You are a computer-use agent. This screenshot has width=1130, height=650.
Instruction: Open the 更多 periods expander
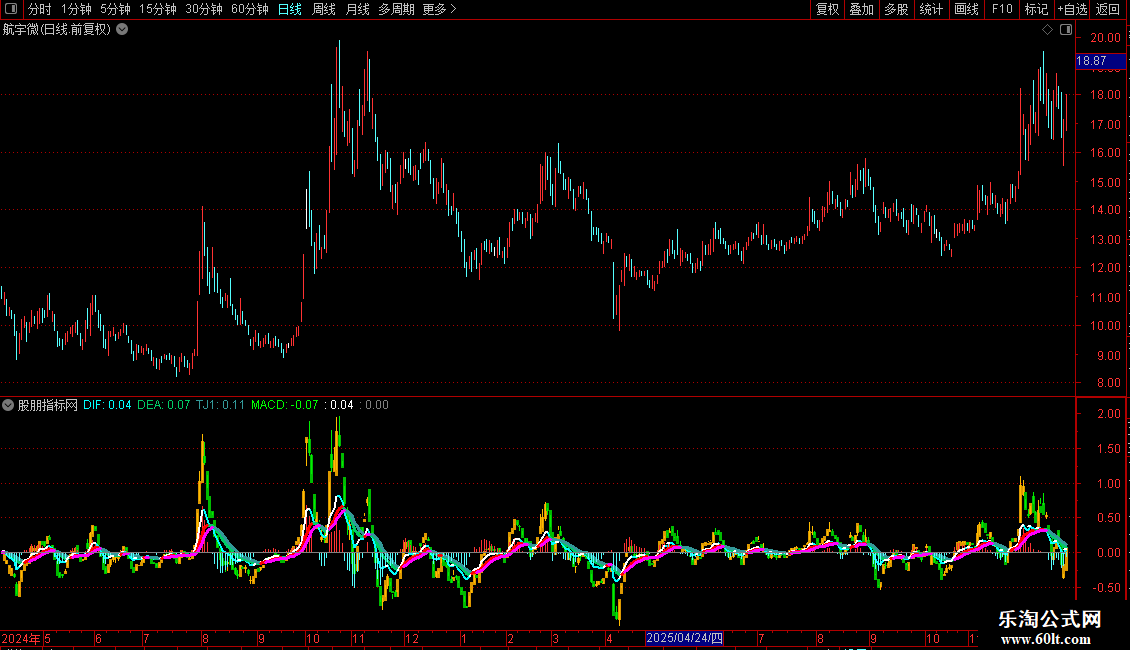[x=440, y=9]
